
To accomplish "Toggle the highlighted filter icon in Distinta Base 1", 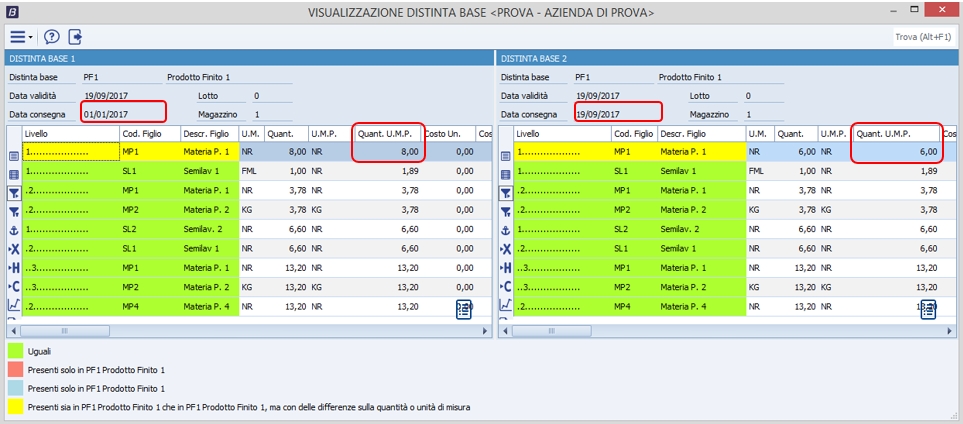I will 14,193.
